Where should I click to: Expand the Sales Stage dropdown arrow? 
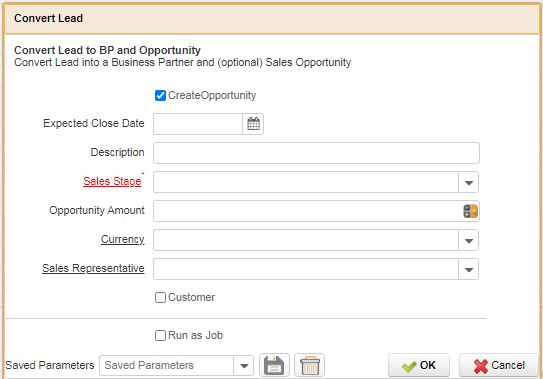469,182
